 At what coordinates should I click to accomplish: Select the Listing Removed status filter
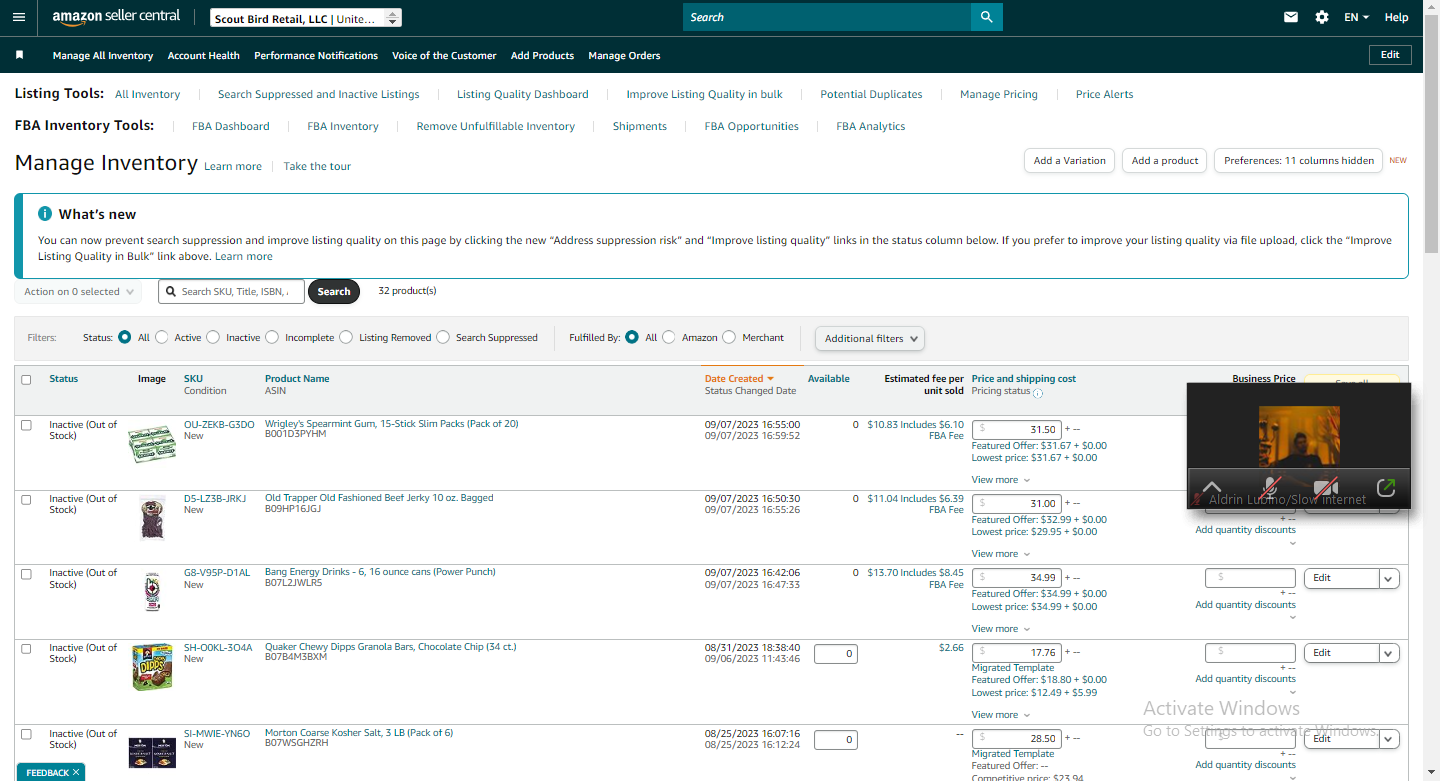tap(346, 337)
